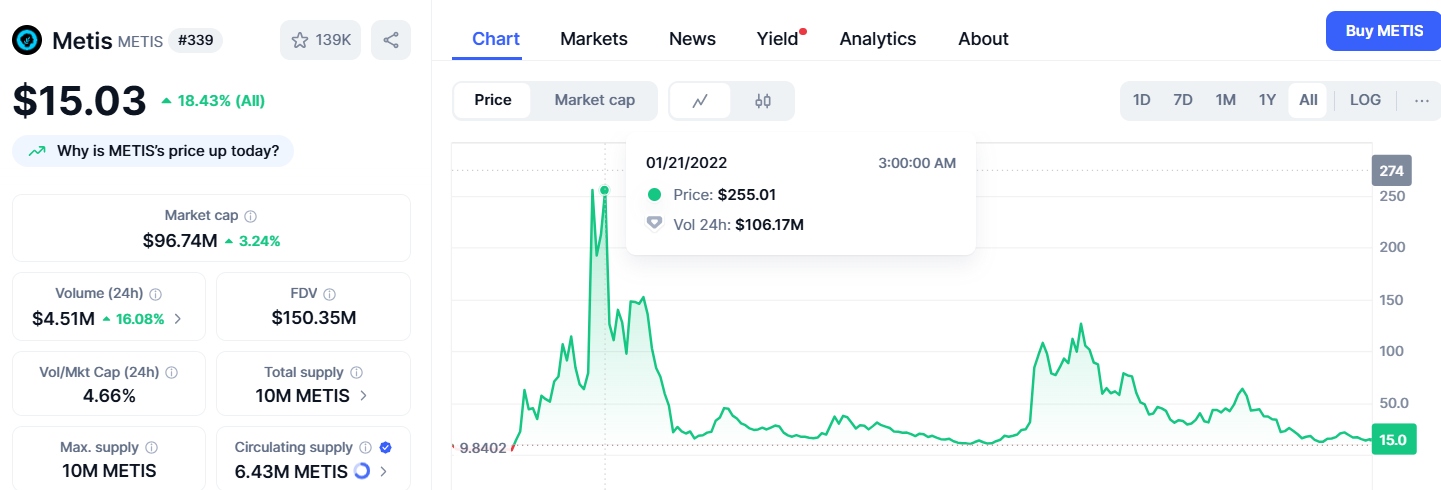This screenshot has width=1441, height=490.
Task: Click the trend arrow icon in price question
Action: tap(37, 152)
